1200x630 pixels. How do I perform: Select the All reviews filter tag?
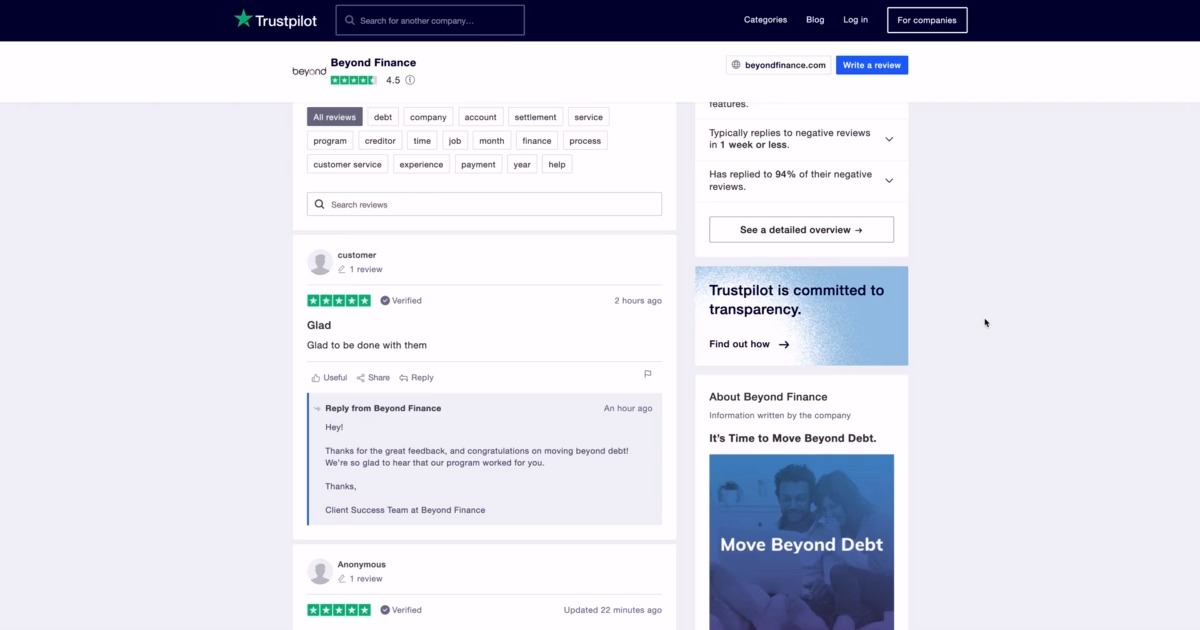click(335, 117)
